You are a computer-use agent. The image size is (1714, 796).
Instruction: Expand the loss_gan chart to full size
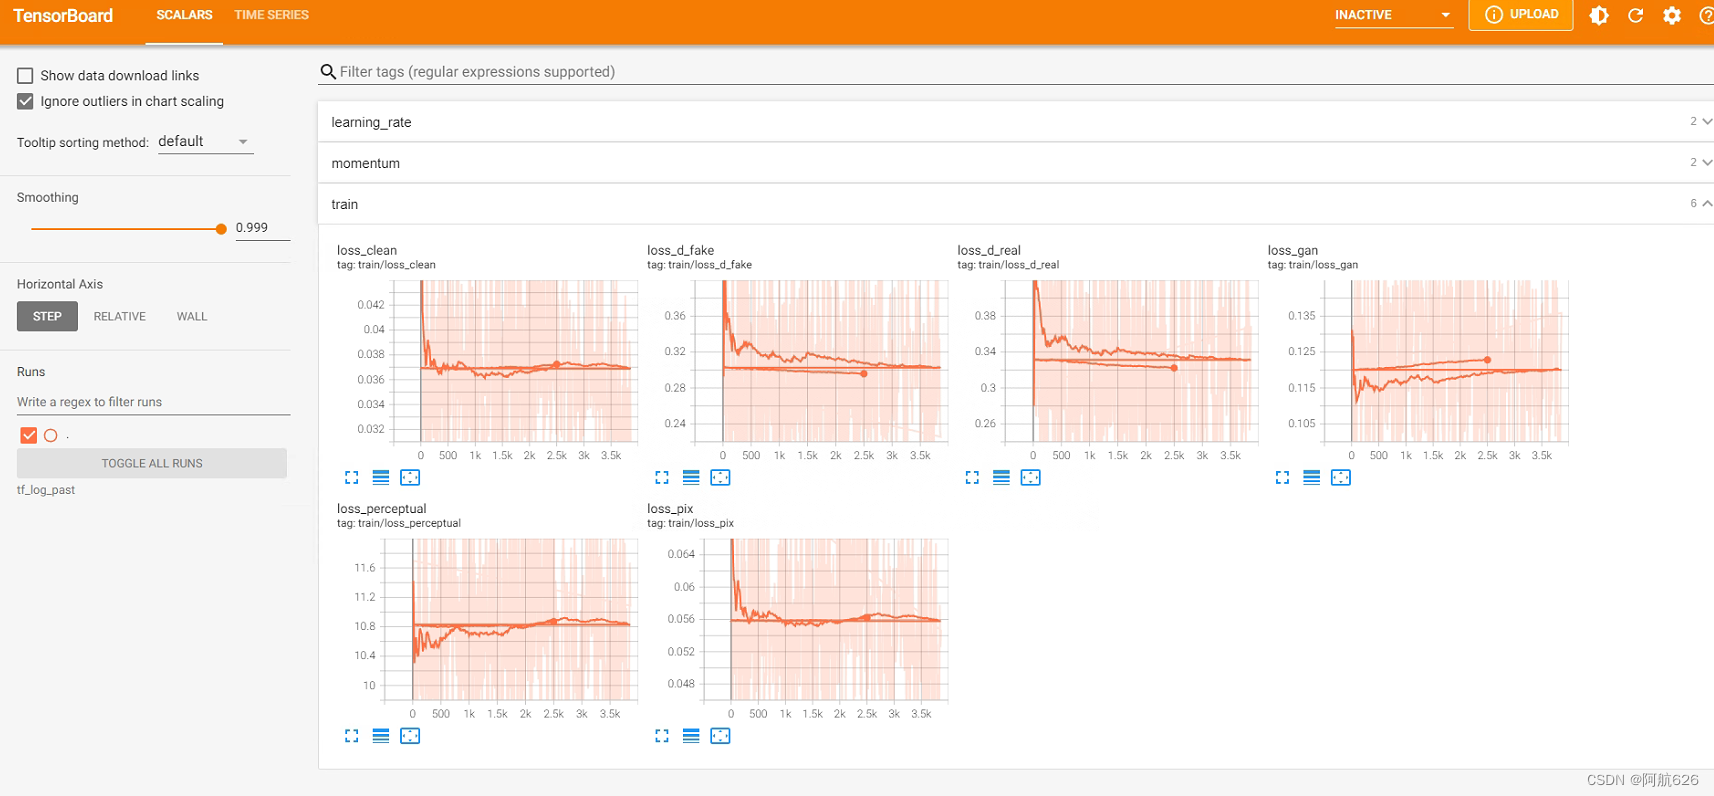coord(1282,478)
